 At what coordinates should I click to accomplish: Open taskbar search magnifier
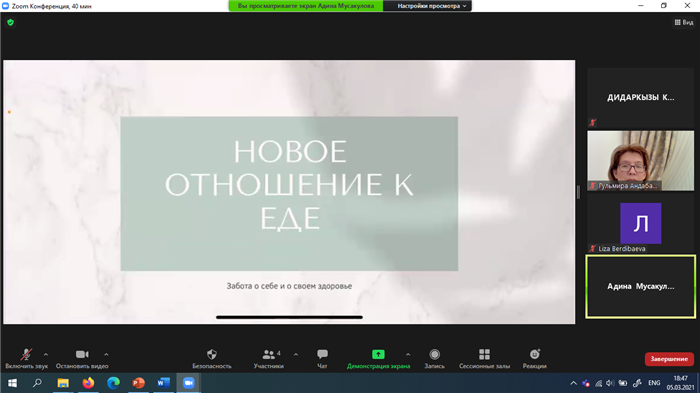click(x=38, y=383)
